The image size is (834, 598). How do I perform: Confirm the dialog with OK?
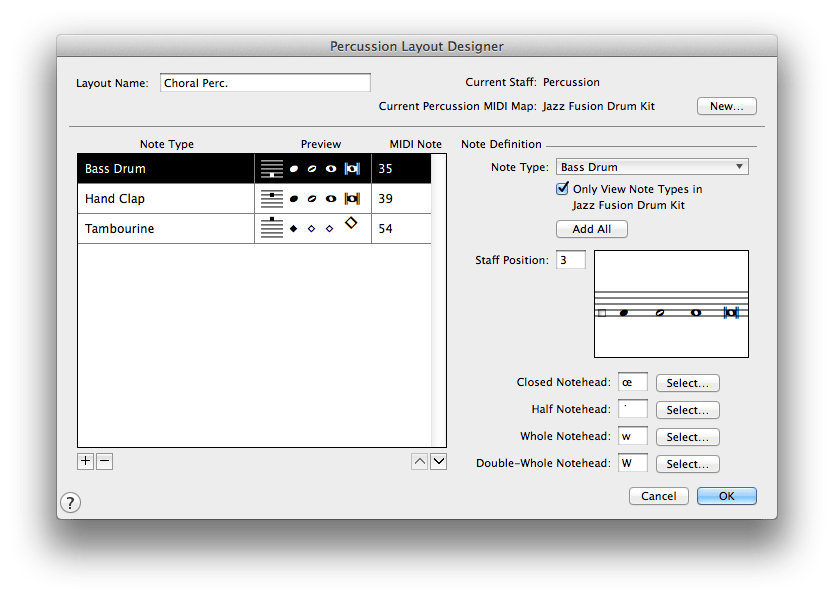pos(726,496)
